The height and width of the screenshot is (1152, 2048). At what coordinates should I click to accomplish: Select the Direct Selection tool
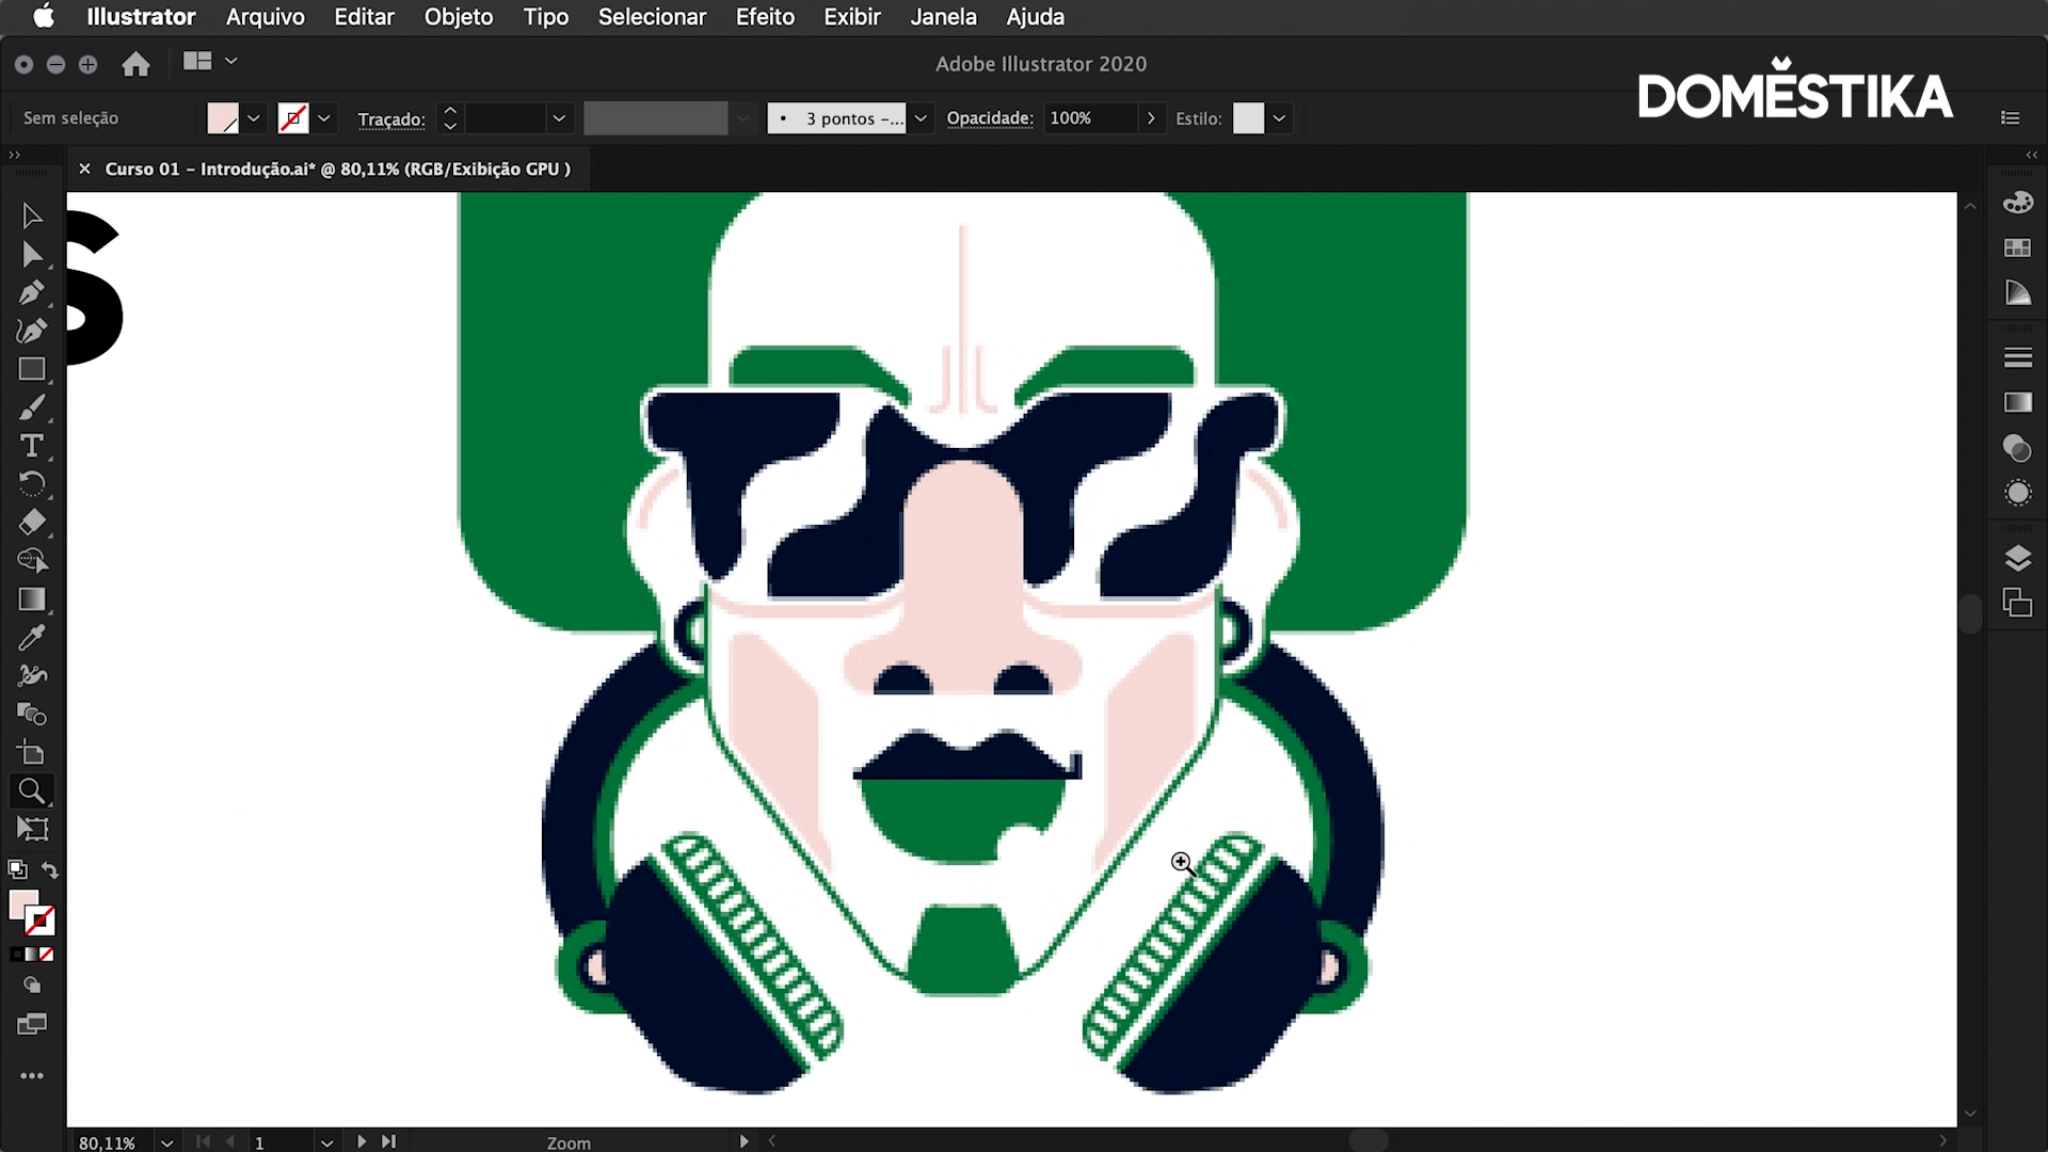(31, 254)
